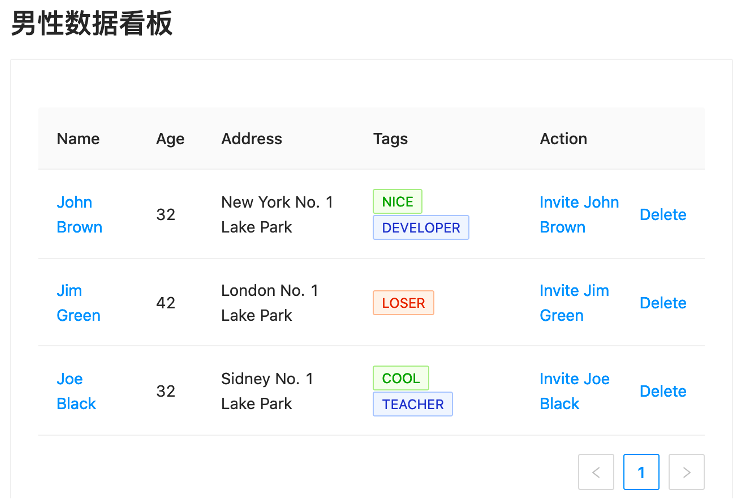Click the red LOSER tag
Viewport: 741px width, 499px height.
point(403,303)
